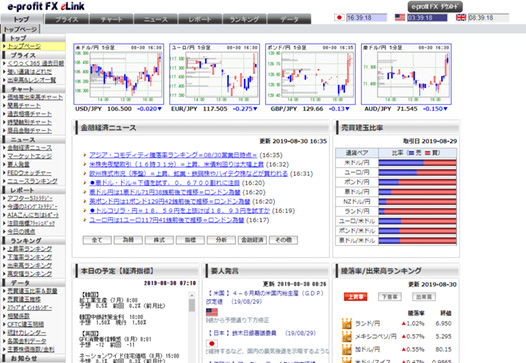526x363 pixels.
Task: Open the ランキング top navigation tab
Action: coord(244,19)
